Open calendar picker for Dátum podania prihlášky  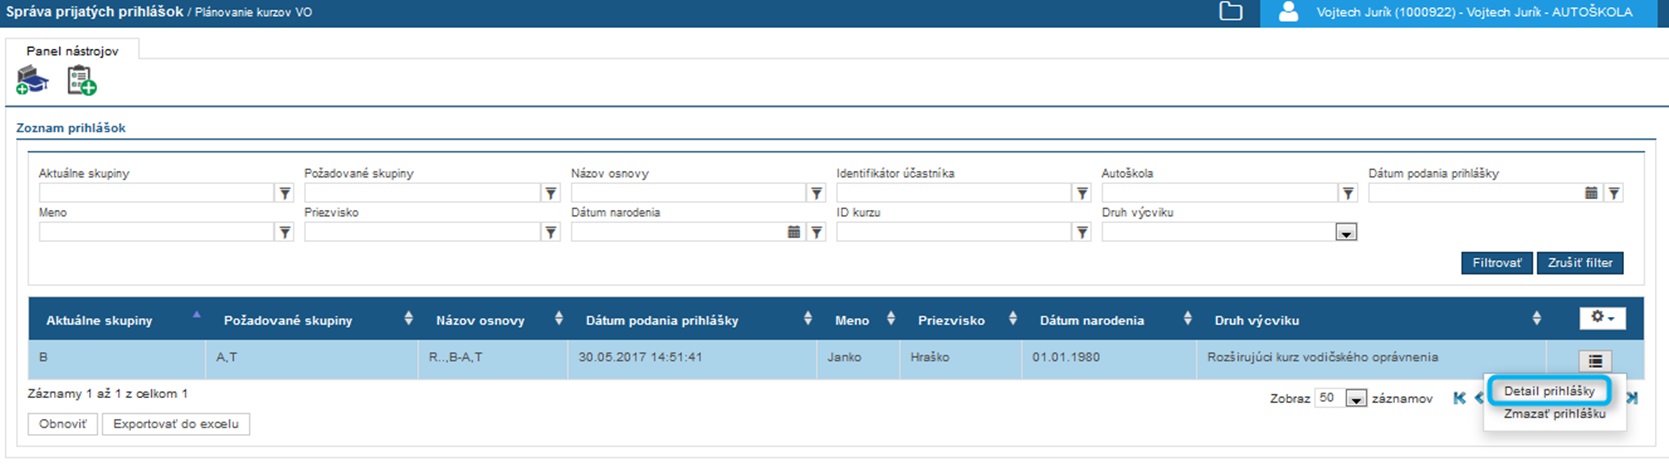1591,193
